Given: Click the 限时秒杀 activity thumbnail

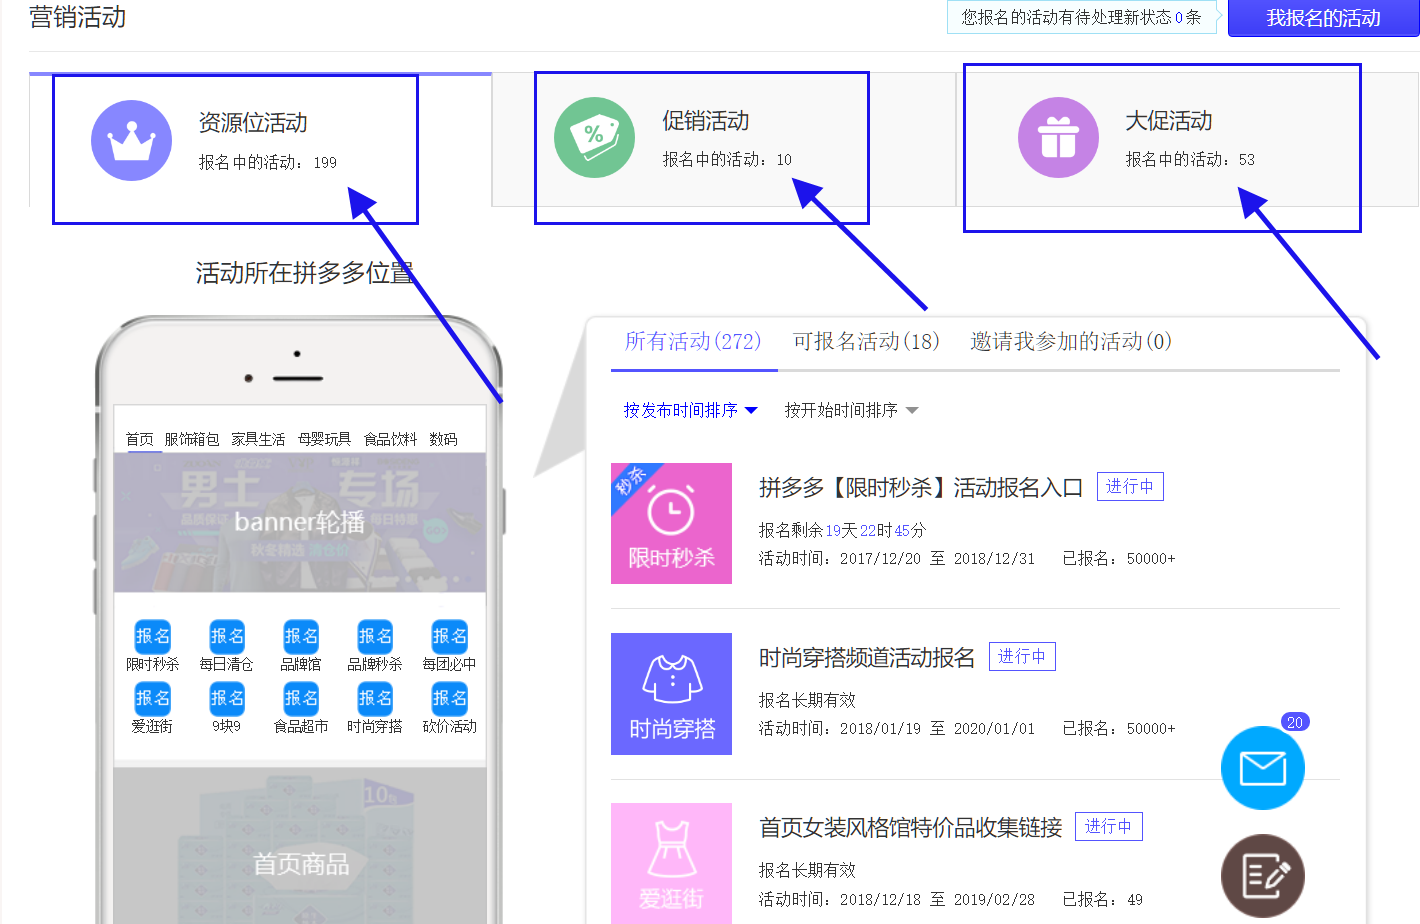Looking at the screenshot, I should (x=671, y=523).
